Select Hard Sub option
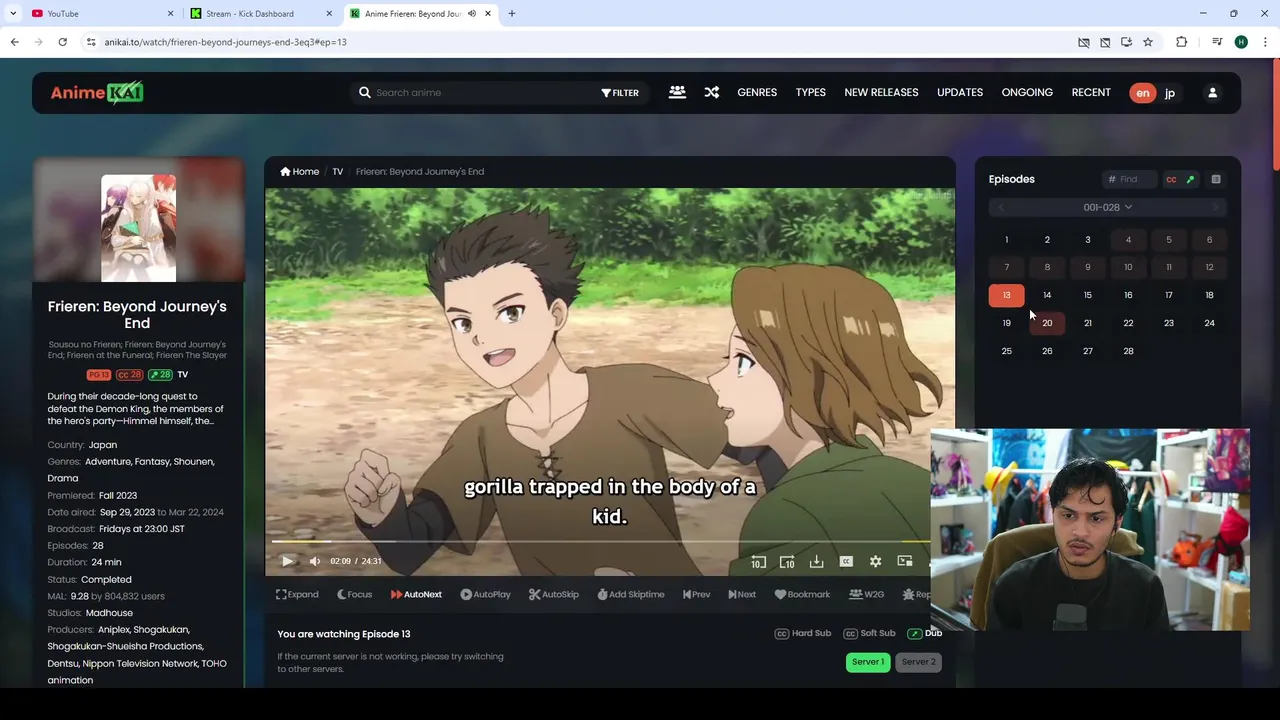This screenshot has height=720, width=1280. click(x=803, y=633)
